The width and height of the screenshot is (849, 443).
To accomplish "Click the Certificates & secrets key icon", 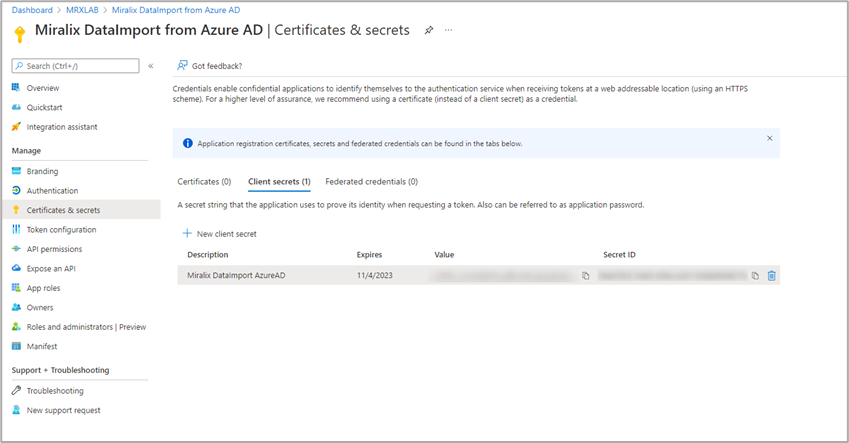I will point(16,210).
